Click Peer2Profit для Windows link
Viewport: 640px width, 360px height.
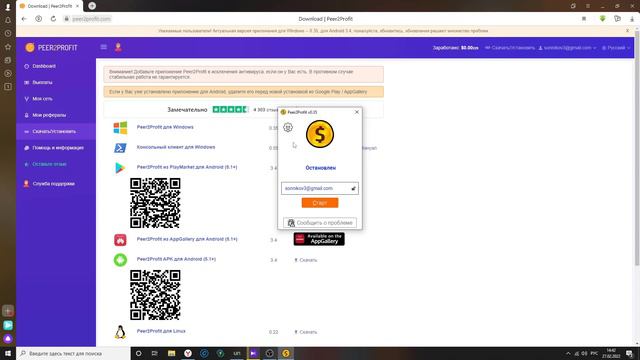point(165,127)
